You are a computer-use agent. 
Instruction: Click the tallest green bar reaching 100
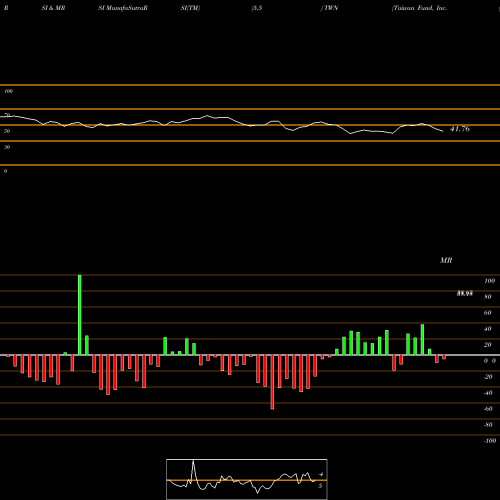pyautogui.click(x=80, y=315)
